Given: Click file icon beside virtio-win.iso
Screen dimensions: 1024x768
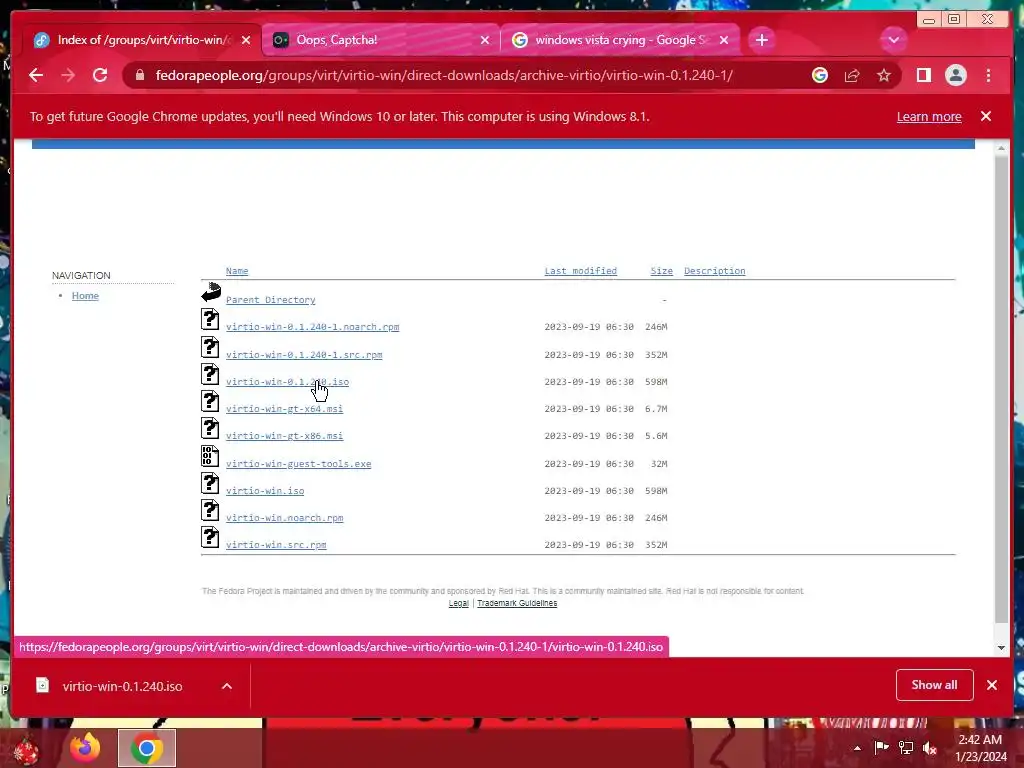Looking at the screenshot, I should (210, 483).
